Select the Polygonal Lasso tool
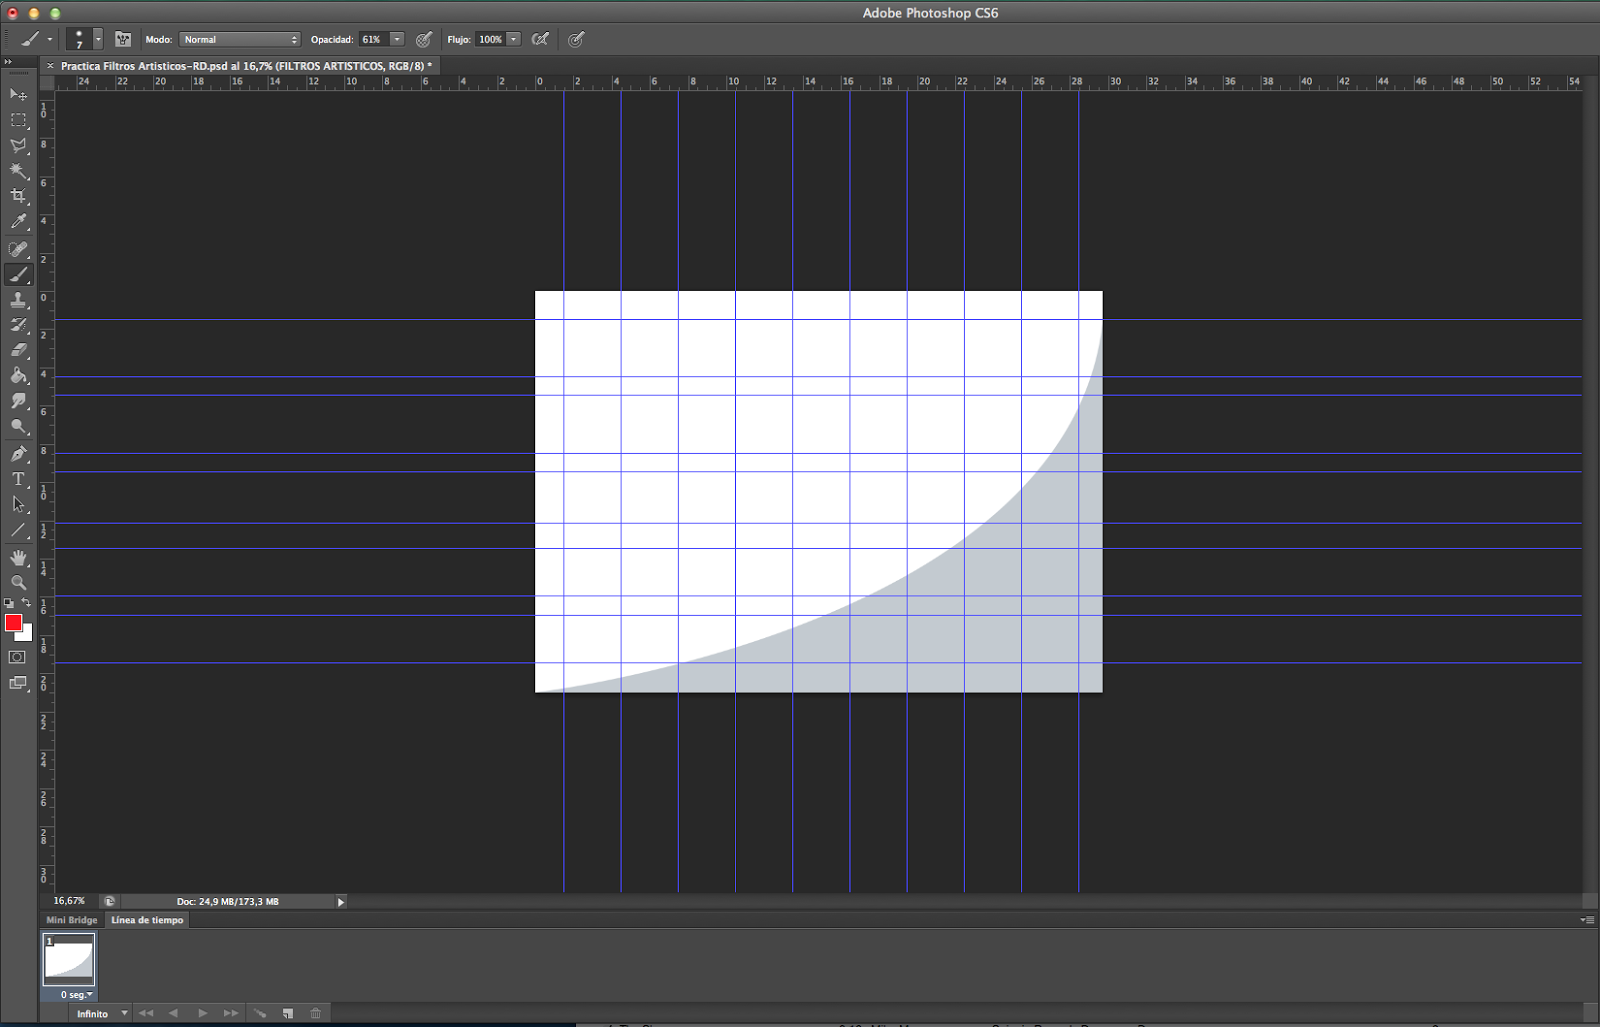1600x1027 pixels. (x=18, y=146)
